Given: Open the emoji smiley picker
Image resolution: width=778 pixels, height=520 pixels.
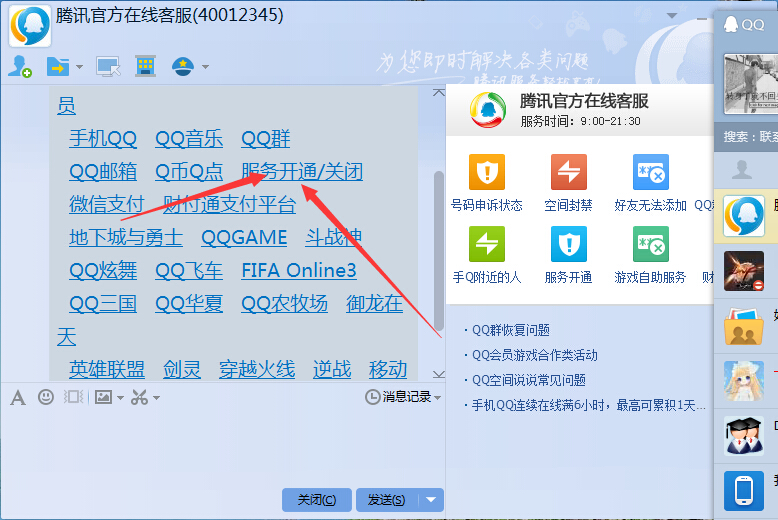Looking at the screenshot, I should 46,397.
